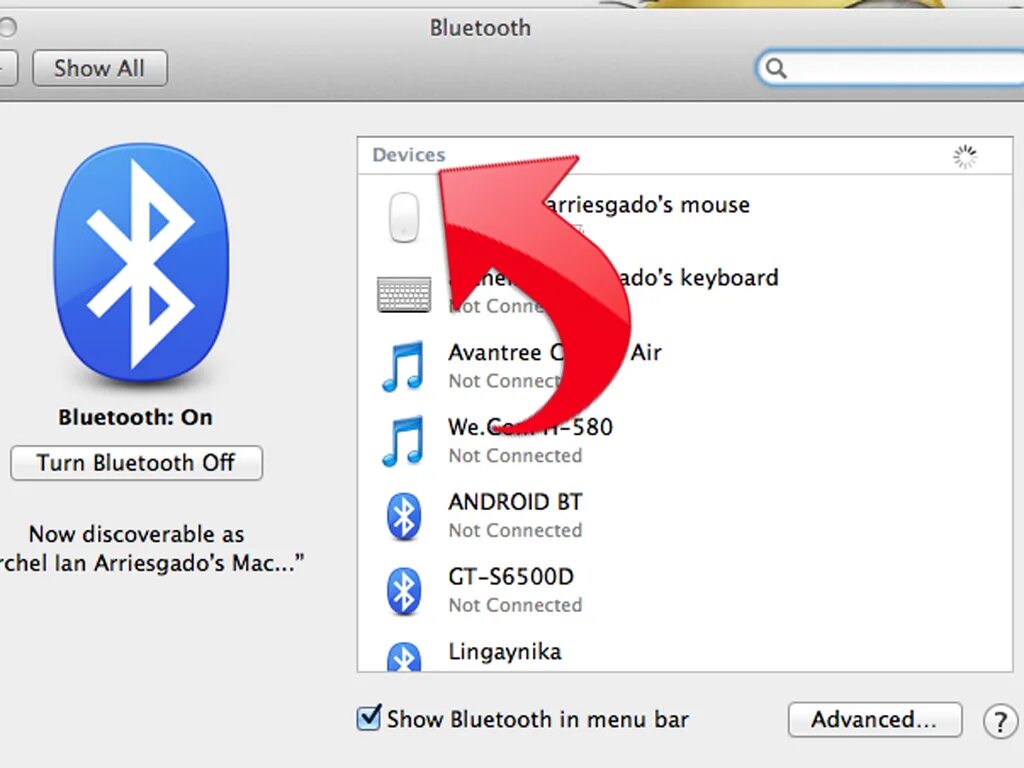Open the Advanced settings dialog

pos(875,720)
